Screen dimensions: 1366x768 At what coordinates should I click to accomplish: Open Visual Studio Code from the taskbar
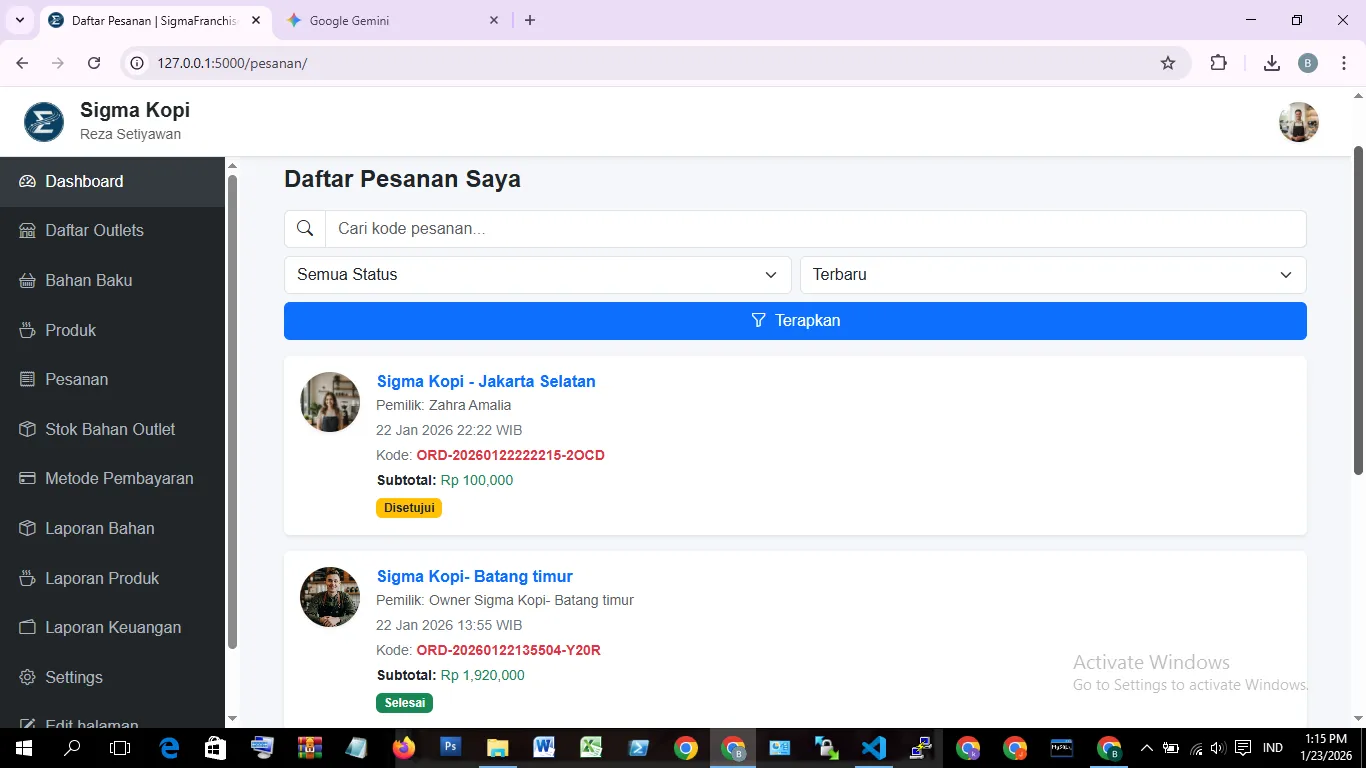pos(874,748)
